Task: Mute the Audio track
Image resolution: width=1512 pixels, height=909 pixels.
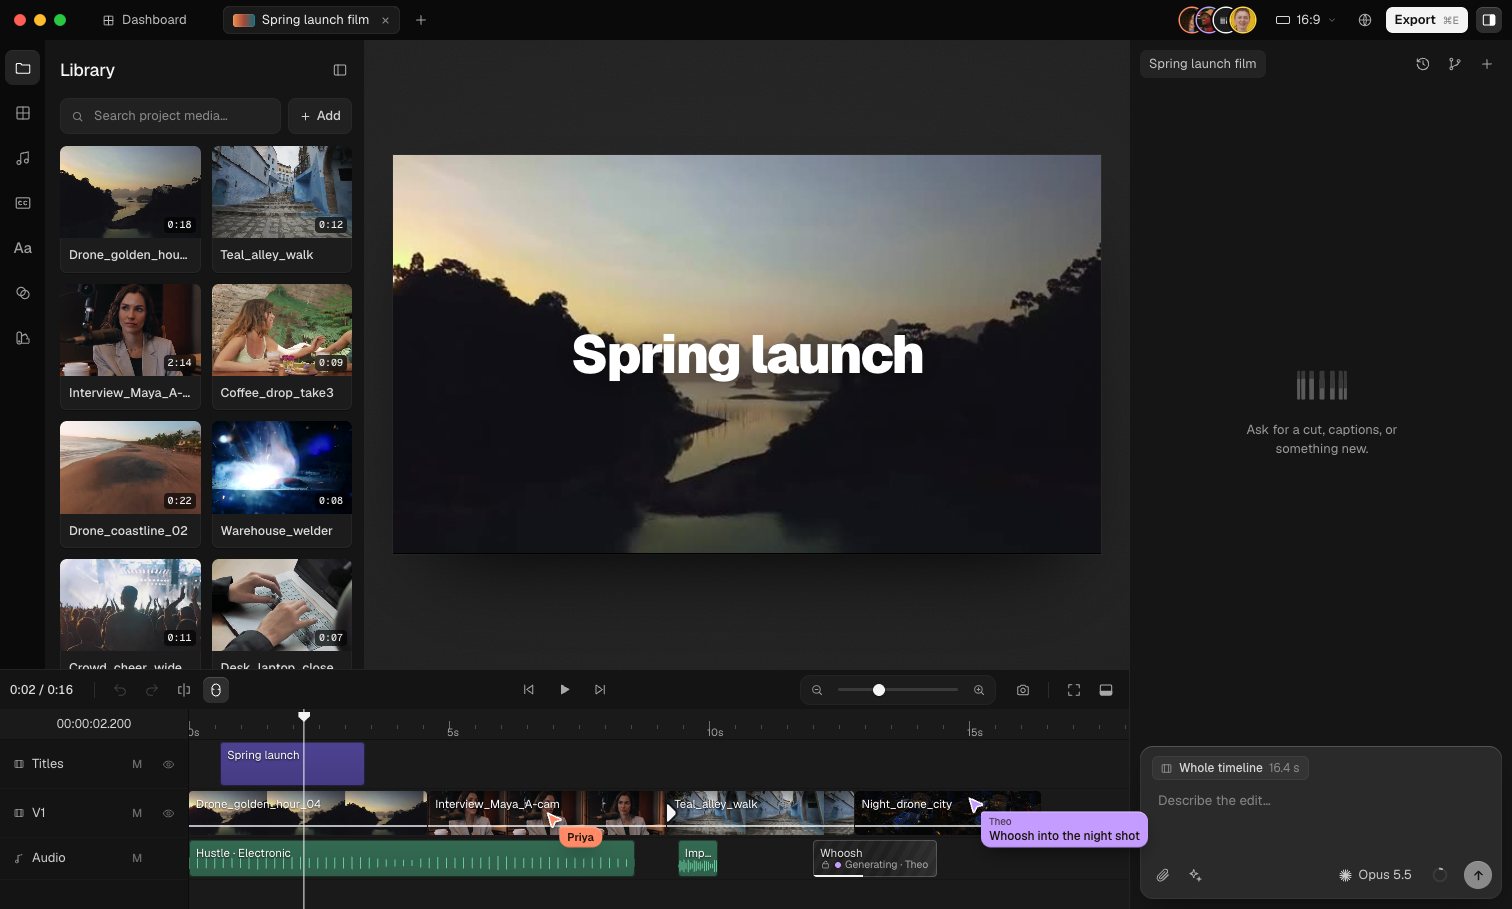Action: tap(137, 858)
